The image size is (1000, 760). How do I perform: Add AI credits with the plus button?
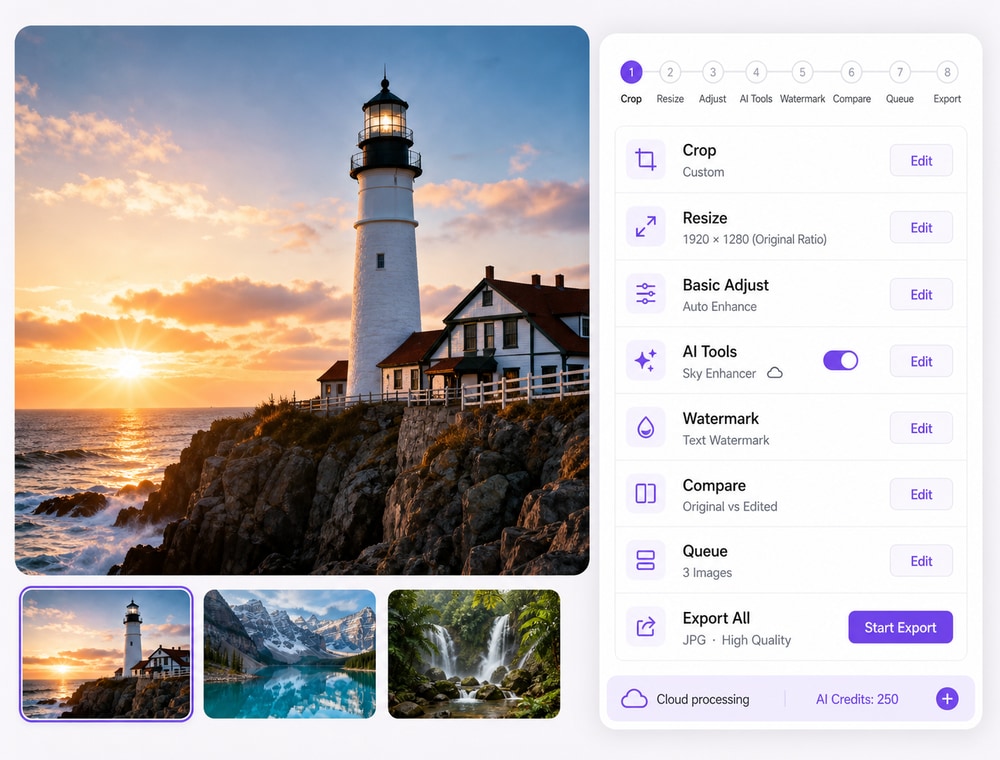pos(947,699)
